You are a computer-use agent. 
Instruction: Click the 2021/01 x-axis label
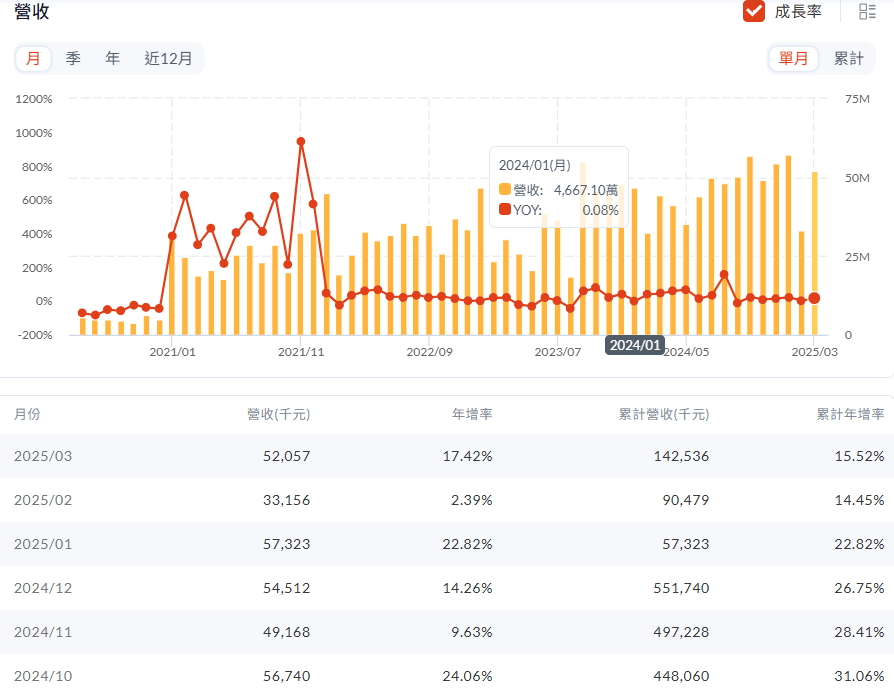coord(172,352)
